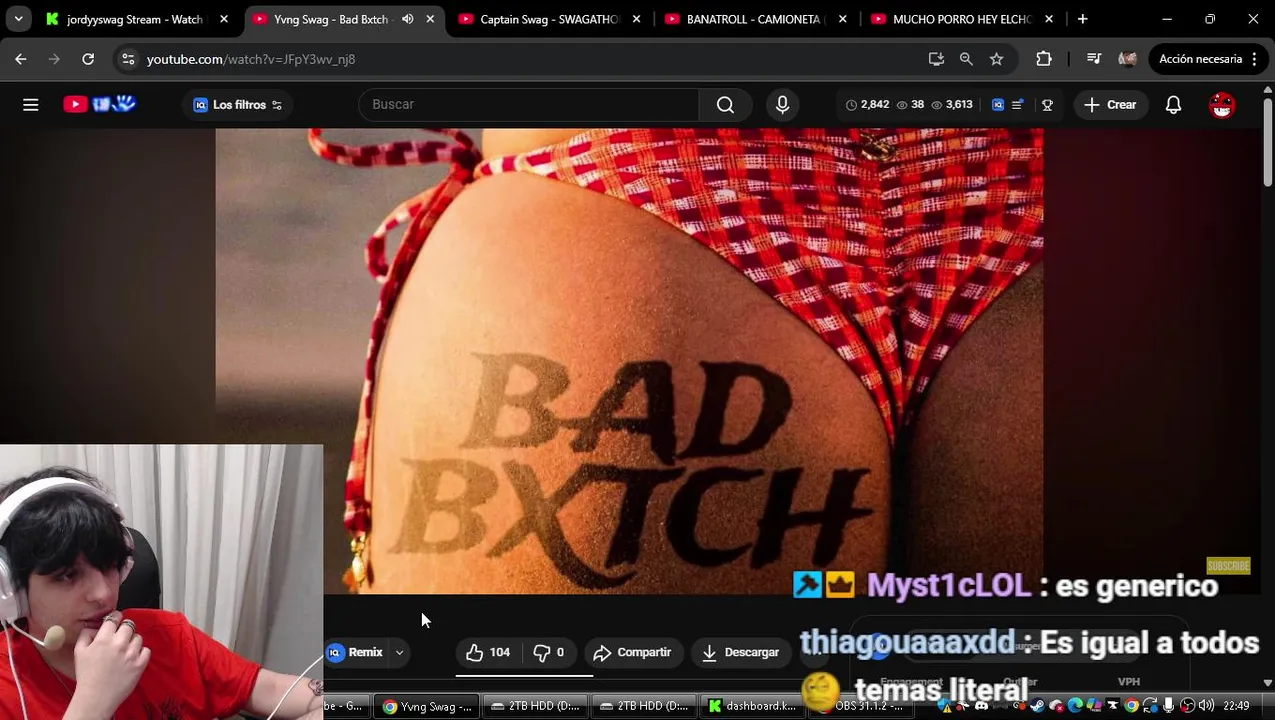Open Los filtros dropdown
The width and height of the screenshot is (1275, 720).
coord(237,104)
